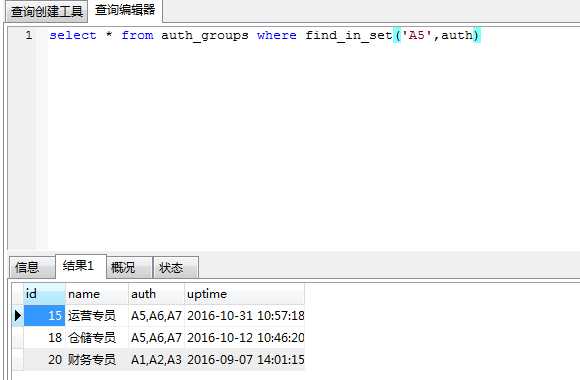Click the 'select' keyword in query

pos(73,36)
